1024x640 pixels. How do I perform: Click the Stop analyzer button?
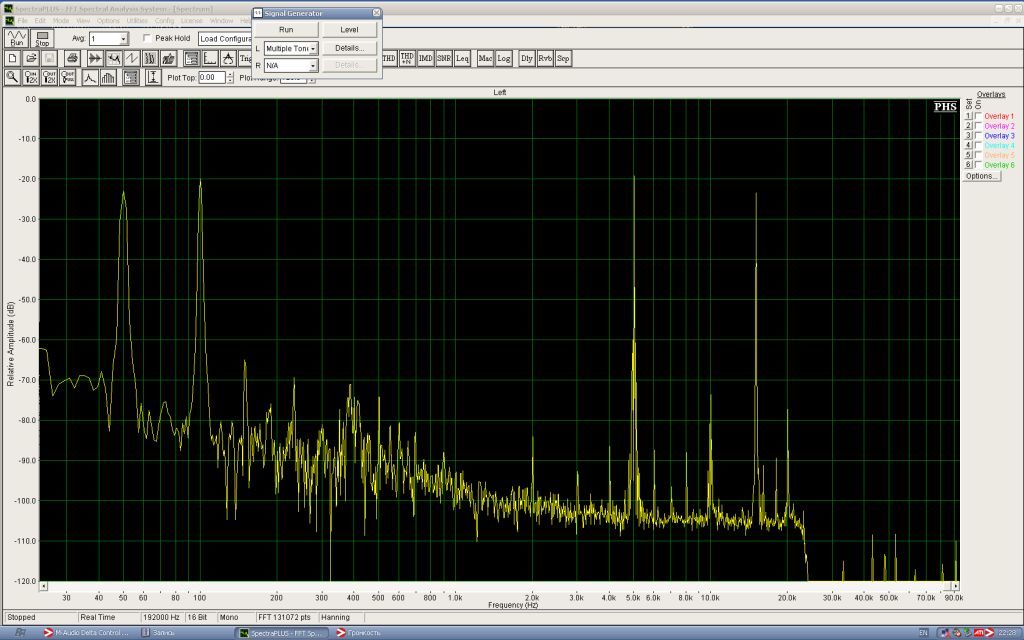point(42,39)
